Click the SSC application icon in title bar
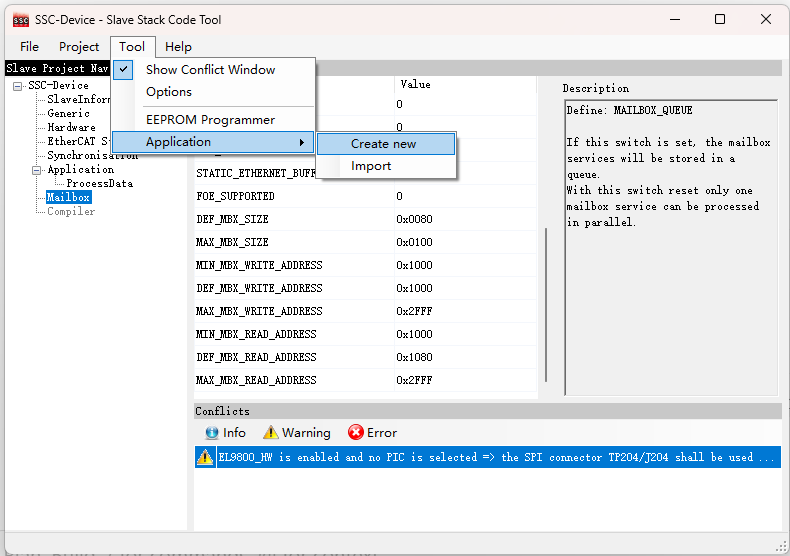 pyautogui.click(x=21, y=20)
